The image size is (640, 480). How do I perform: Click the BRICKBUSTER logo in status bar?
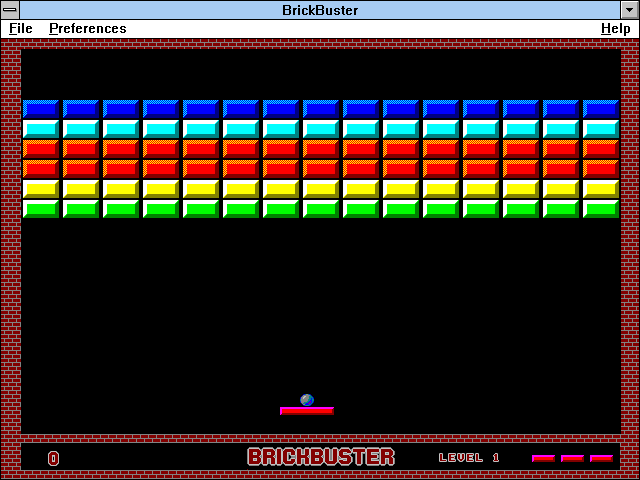(x=321, y=457)
